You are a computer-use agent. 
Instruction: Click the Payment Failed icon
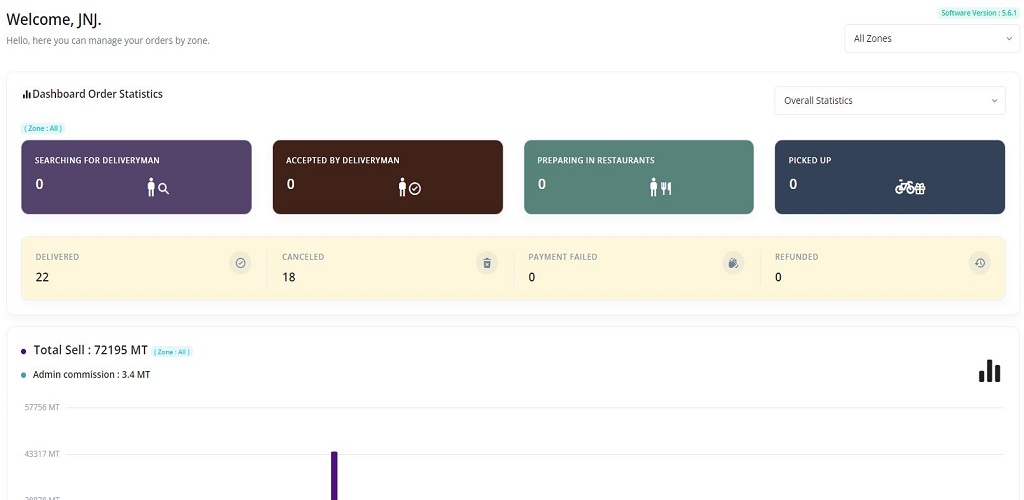[733, 263]
